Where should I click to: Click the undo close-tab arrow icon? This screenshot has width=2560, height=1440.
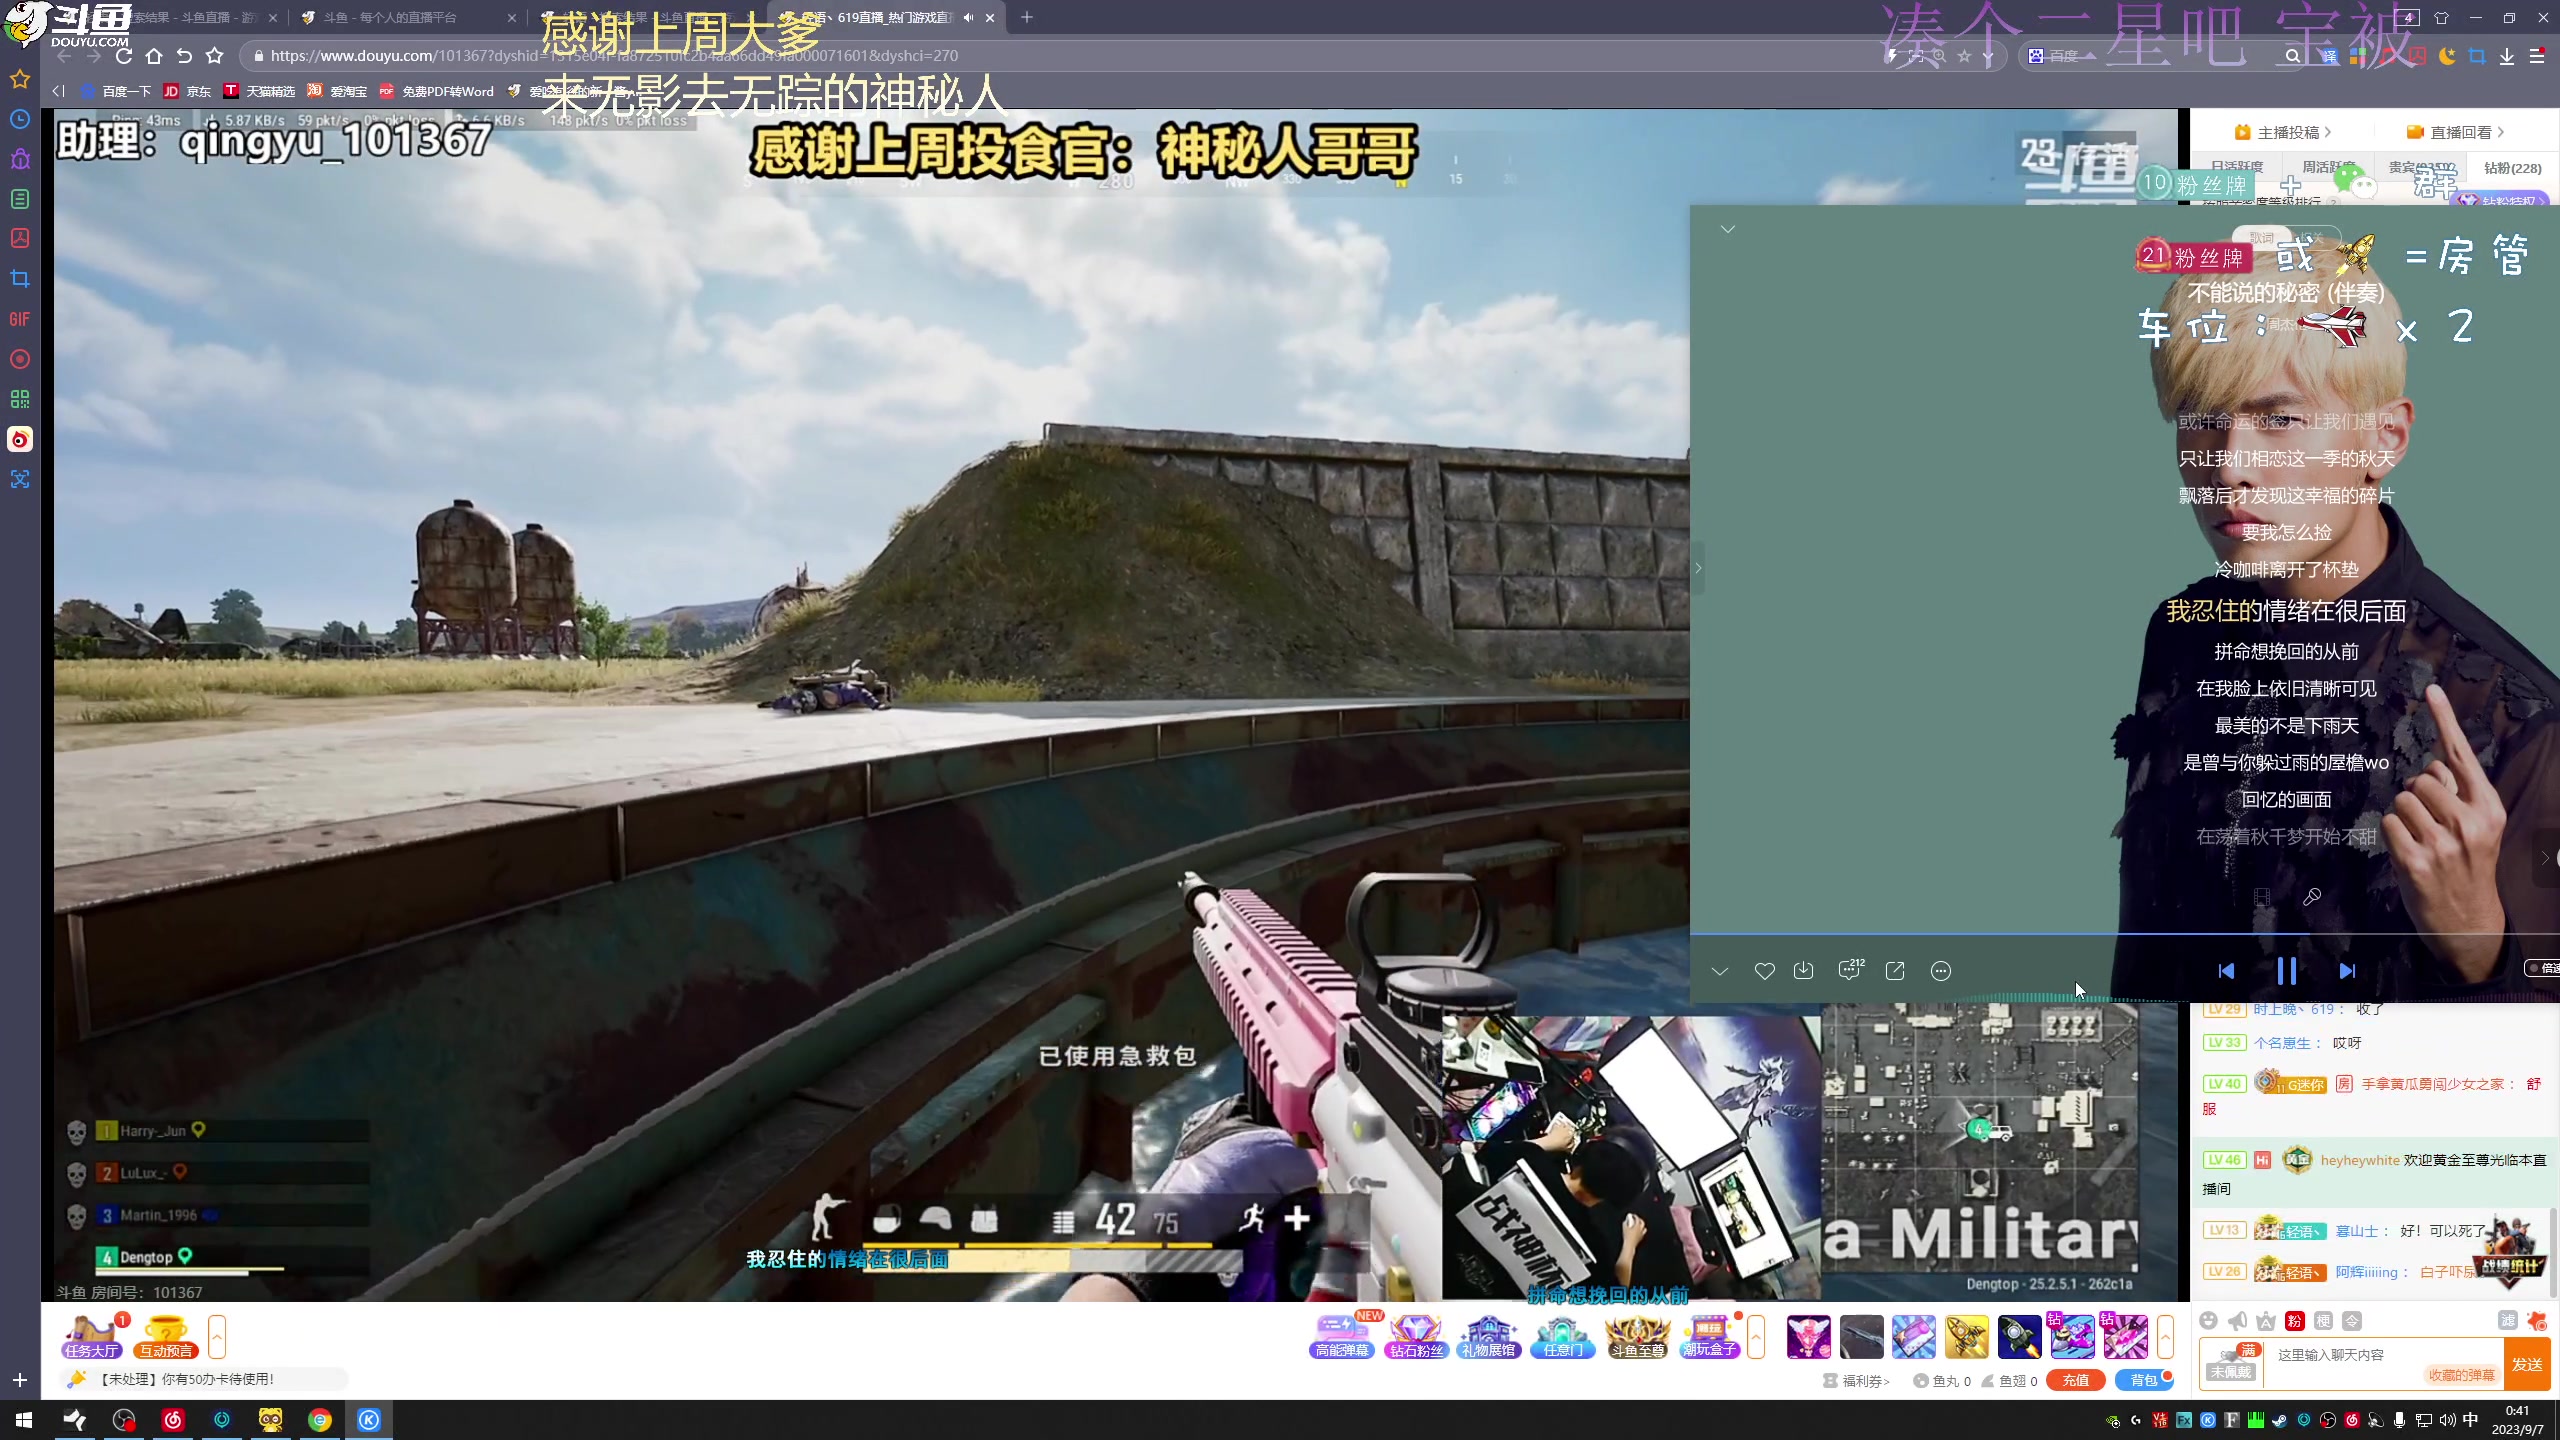(x=184, y=56)
